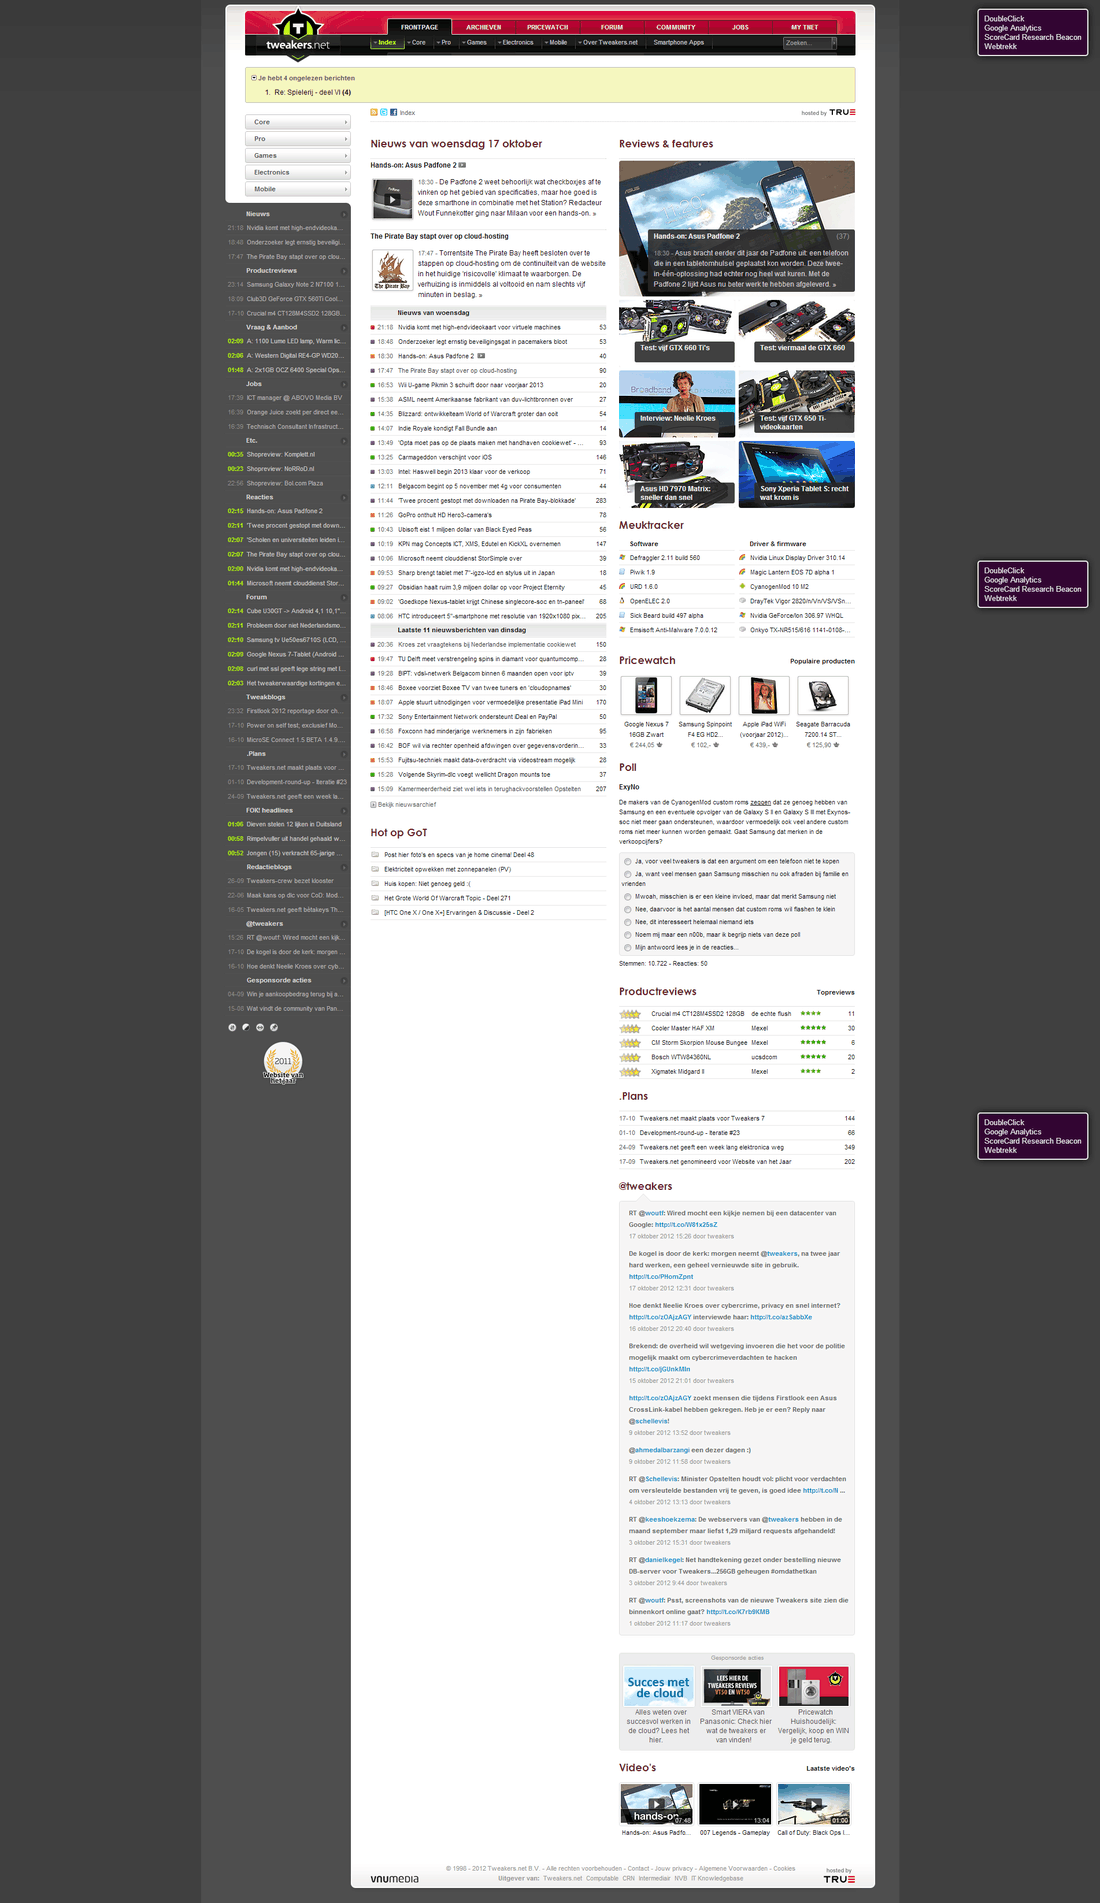
Task: Click Windows icon beside Defraggler 2.11 build 560
Action: [622, 558]
